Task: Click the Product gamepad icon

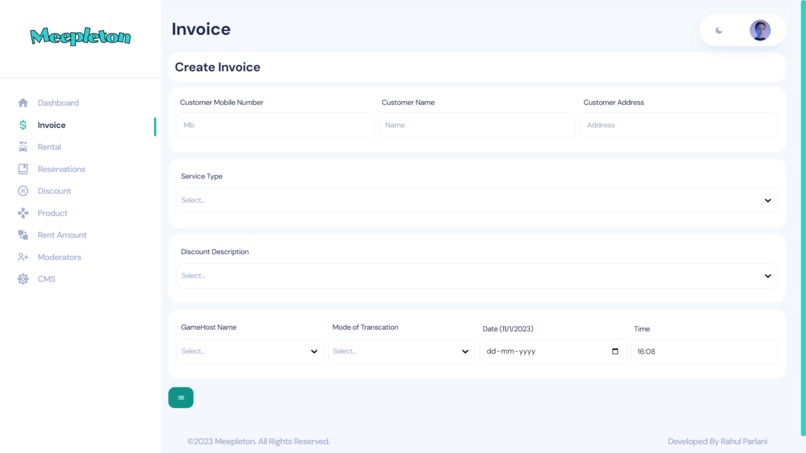Action: point(23,213)
